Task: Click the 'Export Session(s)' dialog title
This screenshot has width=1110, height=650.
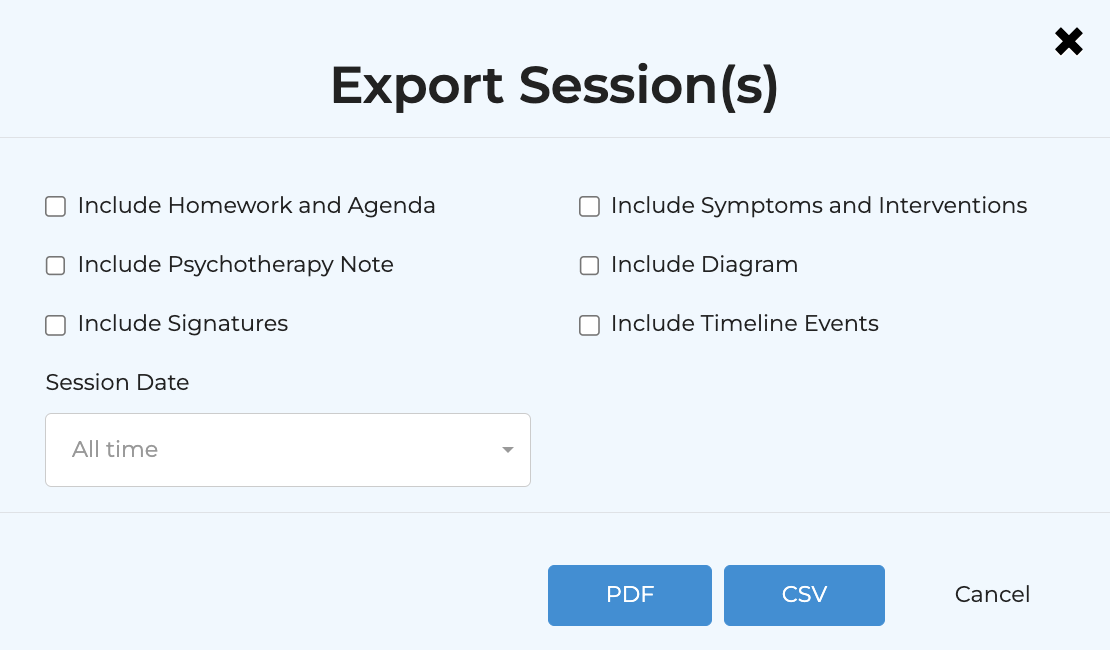Action: (554, 85)
